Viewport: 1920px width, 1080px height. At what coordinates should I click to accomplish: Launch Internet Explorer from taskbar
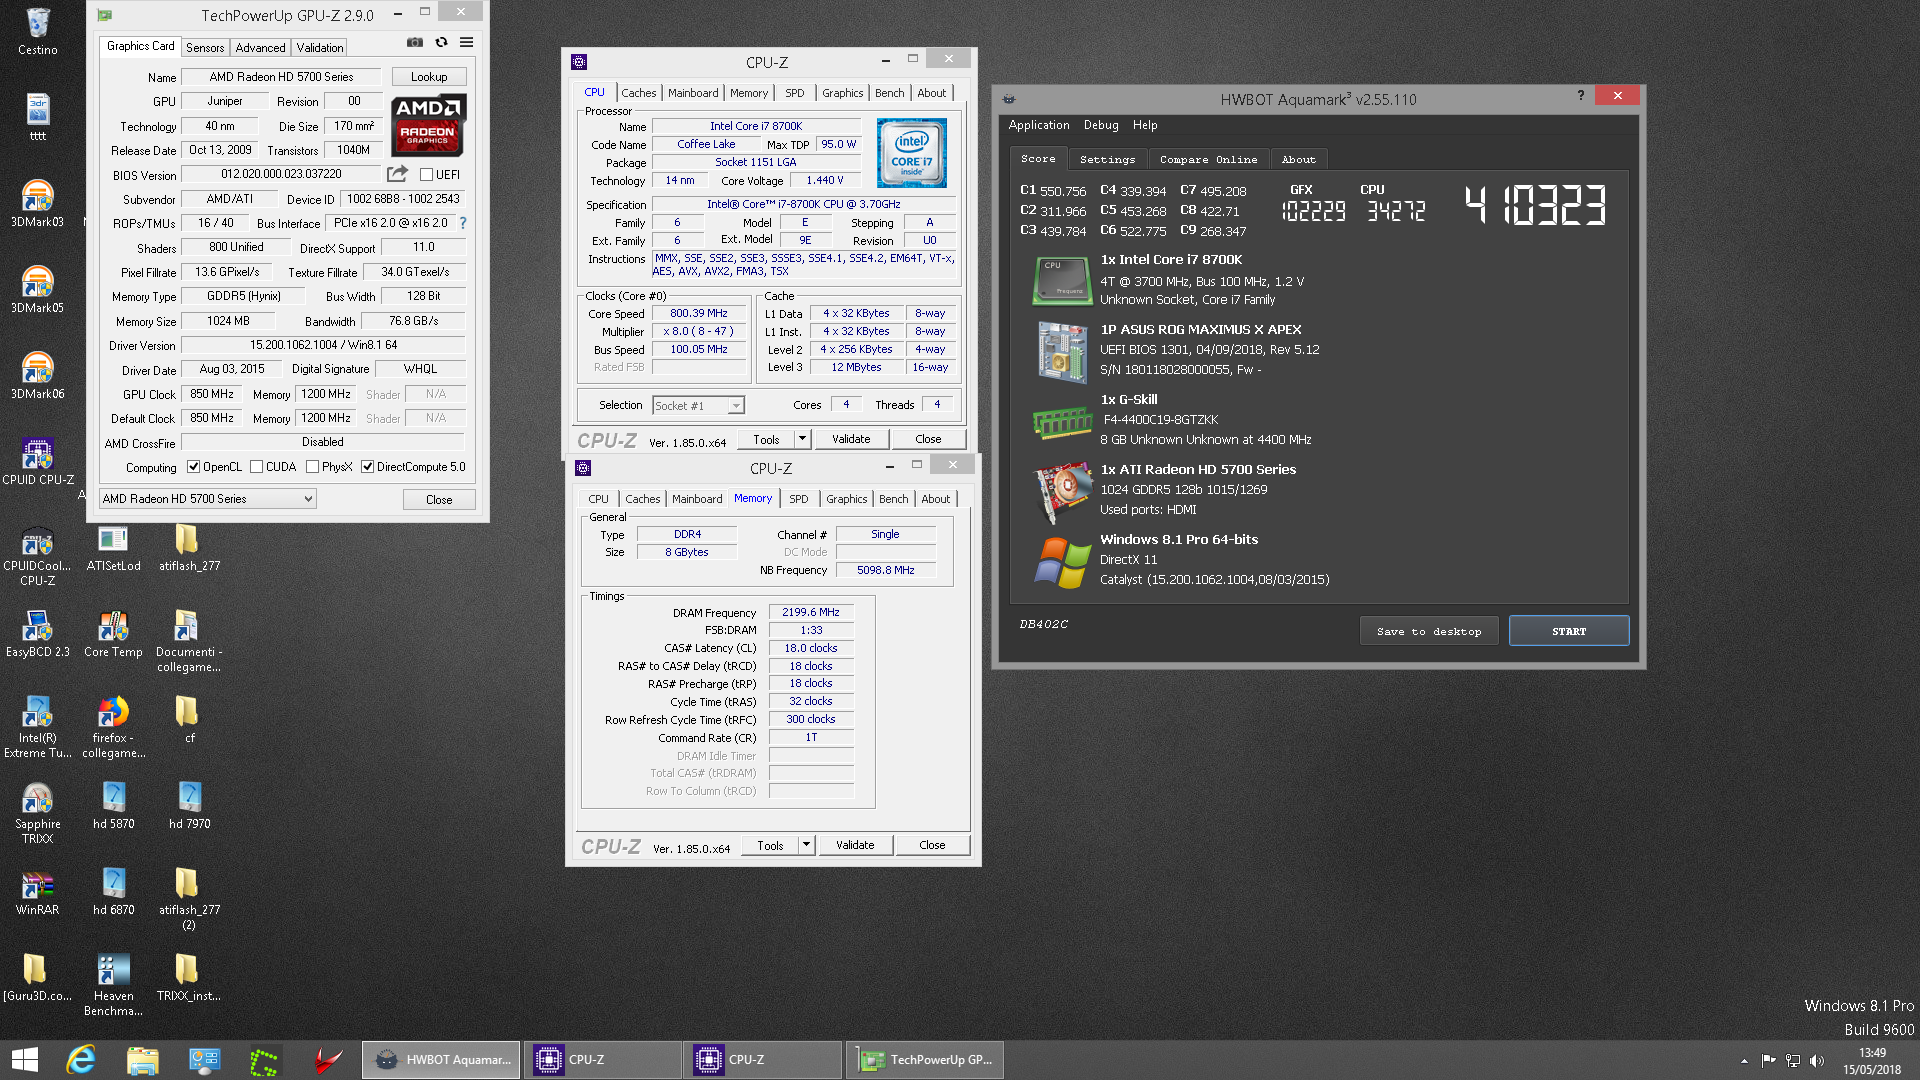point(81,1060)
